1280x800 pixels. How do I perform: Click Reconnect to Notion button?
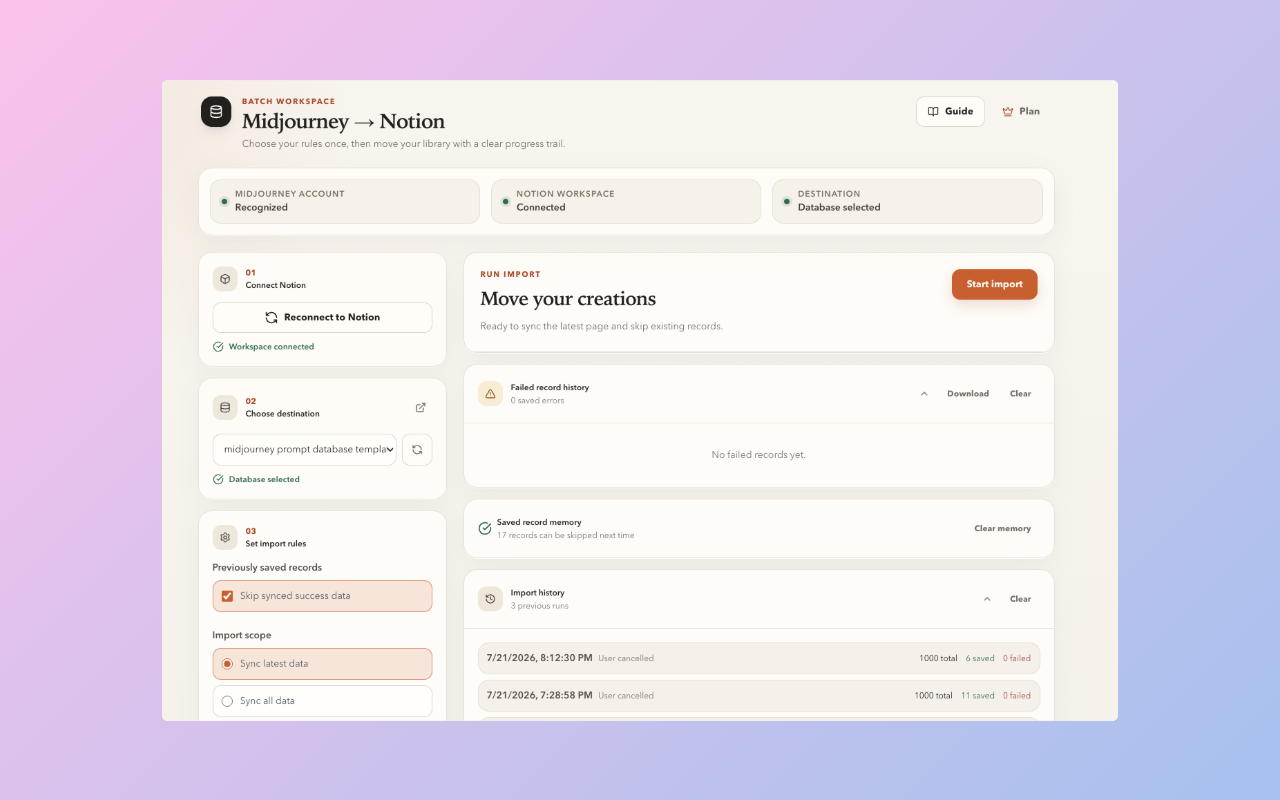pos(322,317)
